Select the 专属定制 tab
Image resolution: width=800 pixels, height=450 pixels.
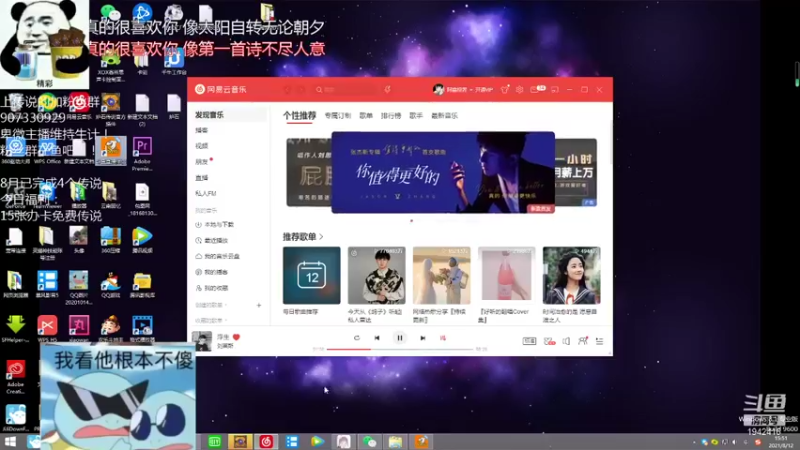click(x=338, y=116)
